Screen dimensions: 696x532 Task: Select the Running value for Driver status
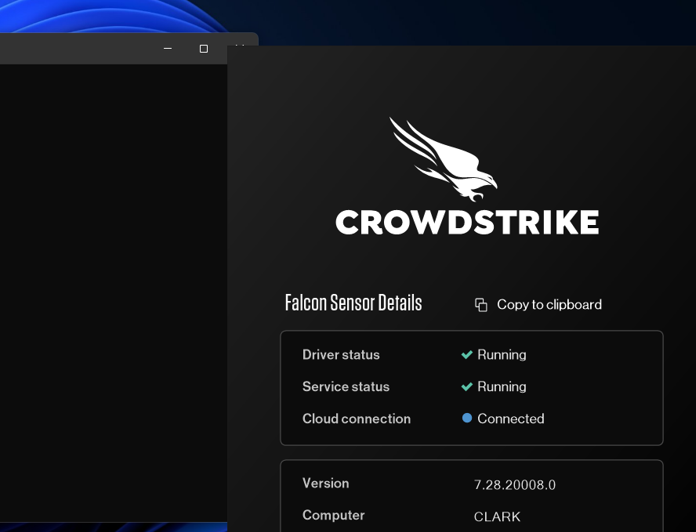coord(502,355)
